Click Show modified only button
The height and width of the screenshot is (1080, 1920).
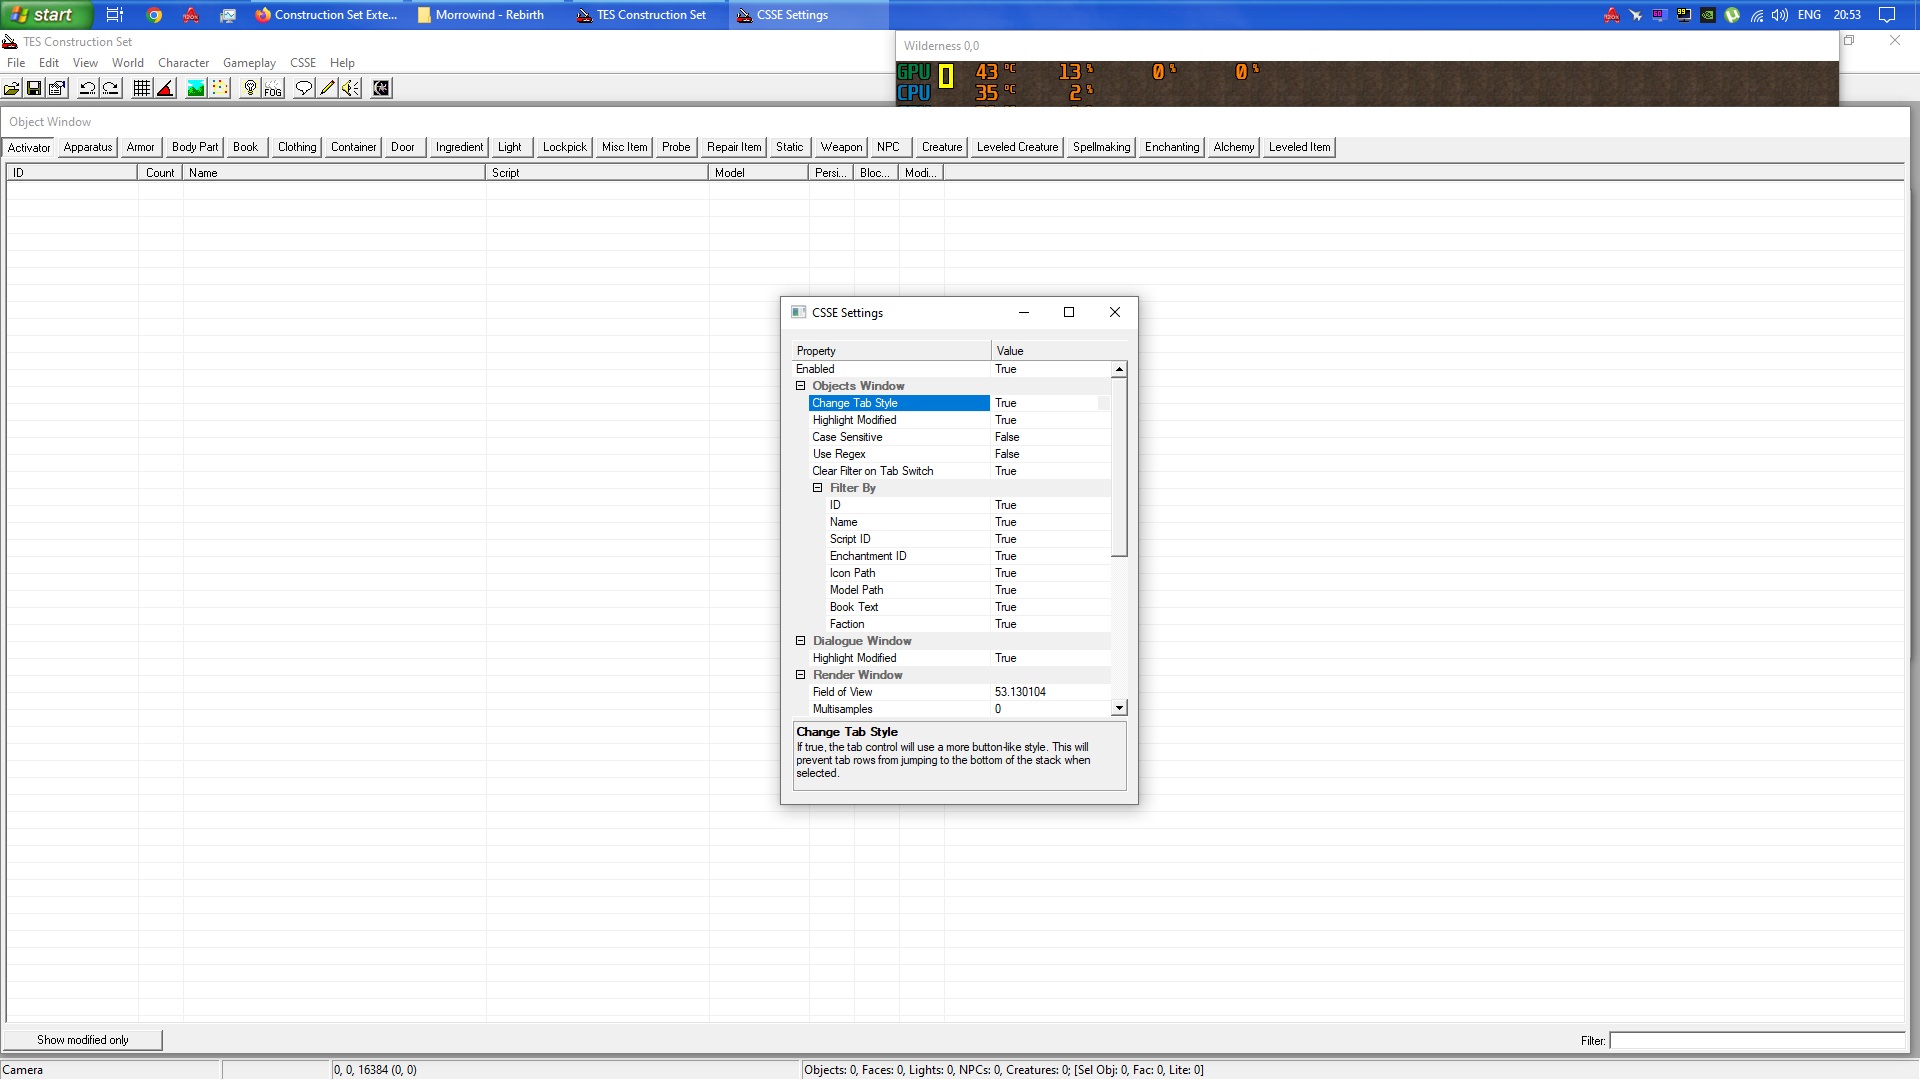click(83, 1040)
